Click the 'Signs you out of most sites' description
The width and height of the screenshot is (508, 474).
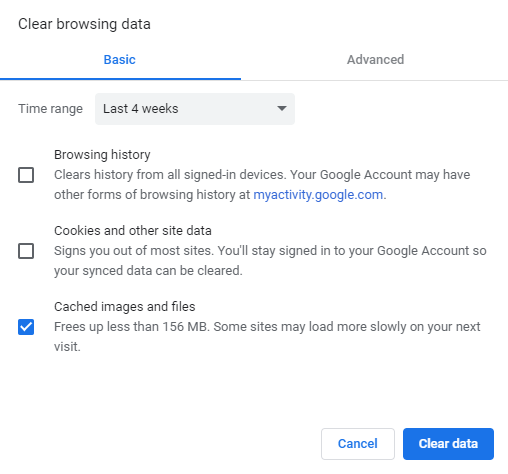(270, 261)
